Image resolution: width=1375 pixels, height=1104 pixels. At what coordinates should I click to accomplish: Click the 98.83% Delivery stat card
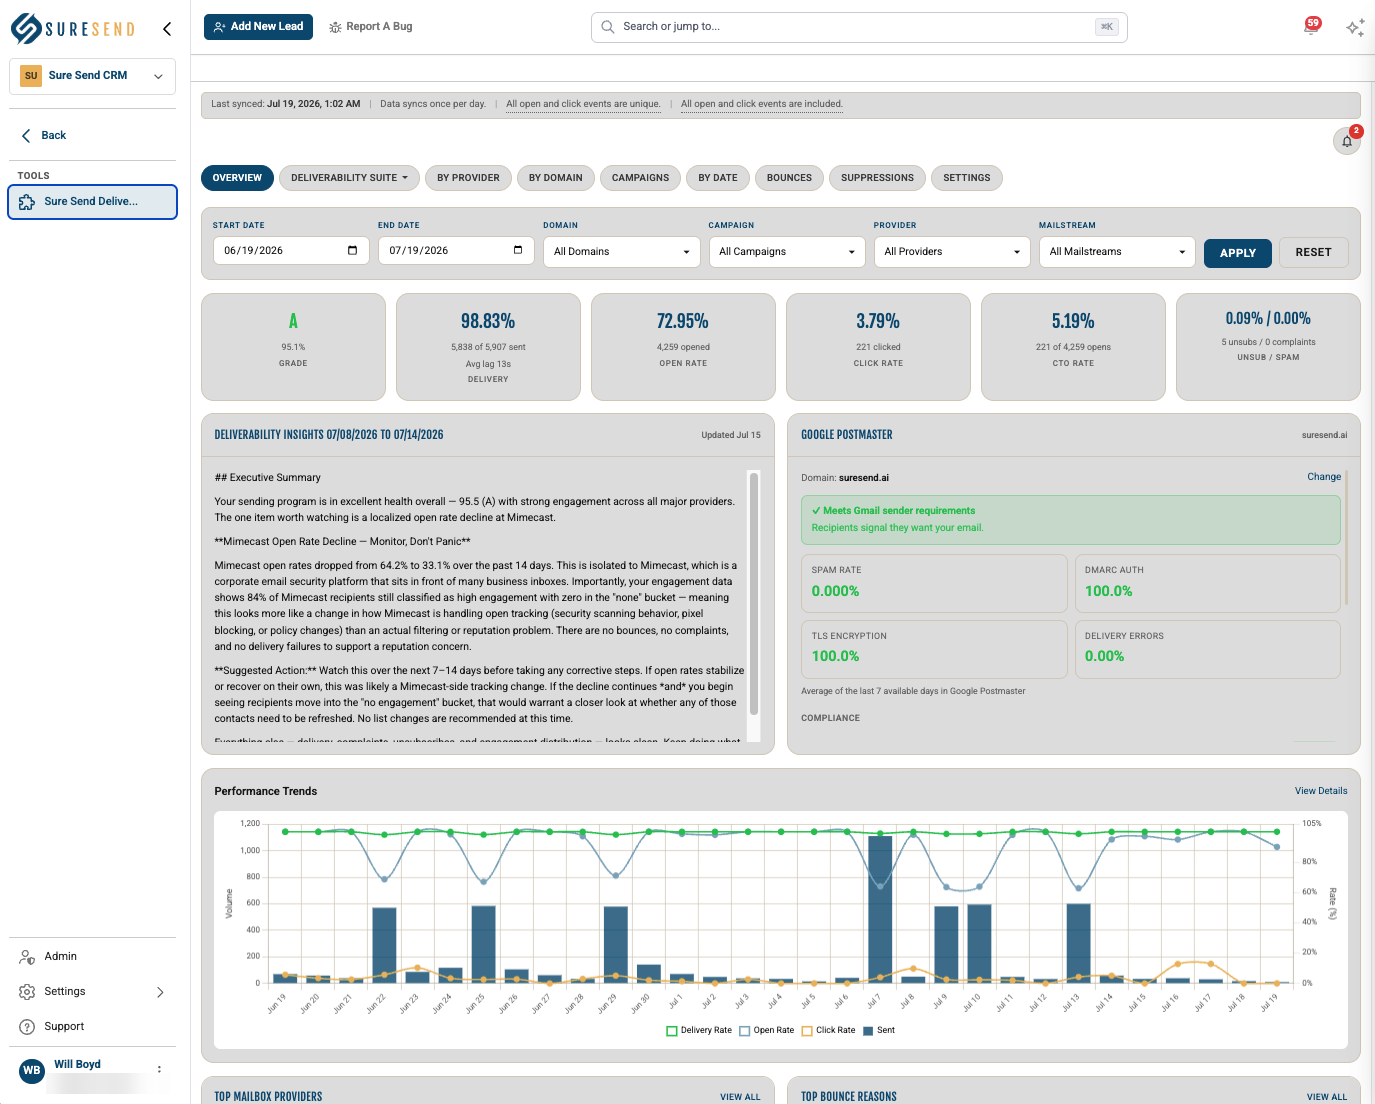pos(488,347)
